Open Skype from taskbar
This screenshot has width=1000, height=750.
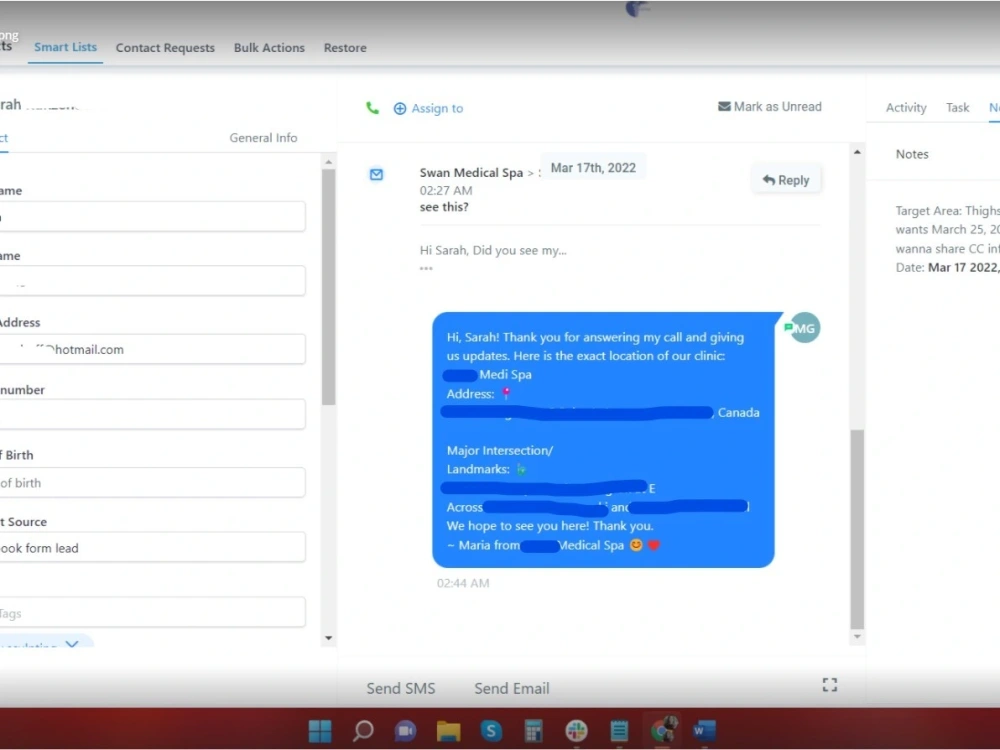point(491,731)
